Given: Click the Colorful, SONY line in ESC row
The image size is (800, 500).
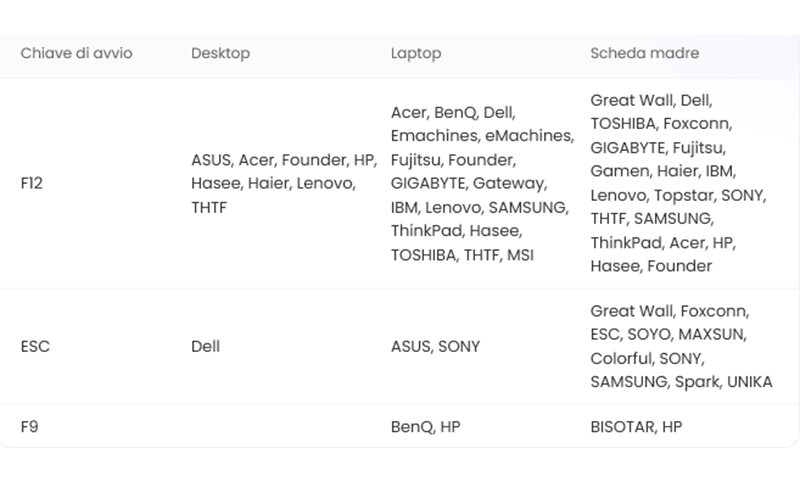Looking at the screenshot, I should click(x=647, y=358).
